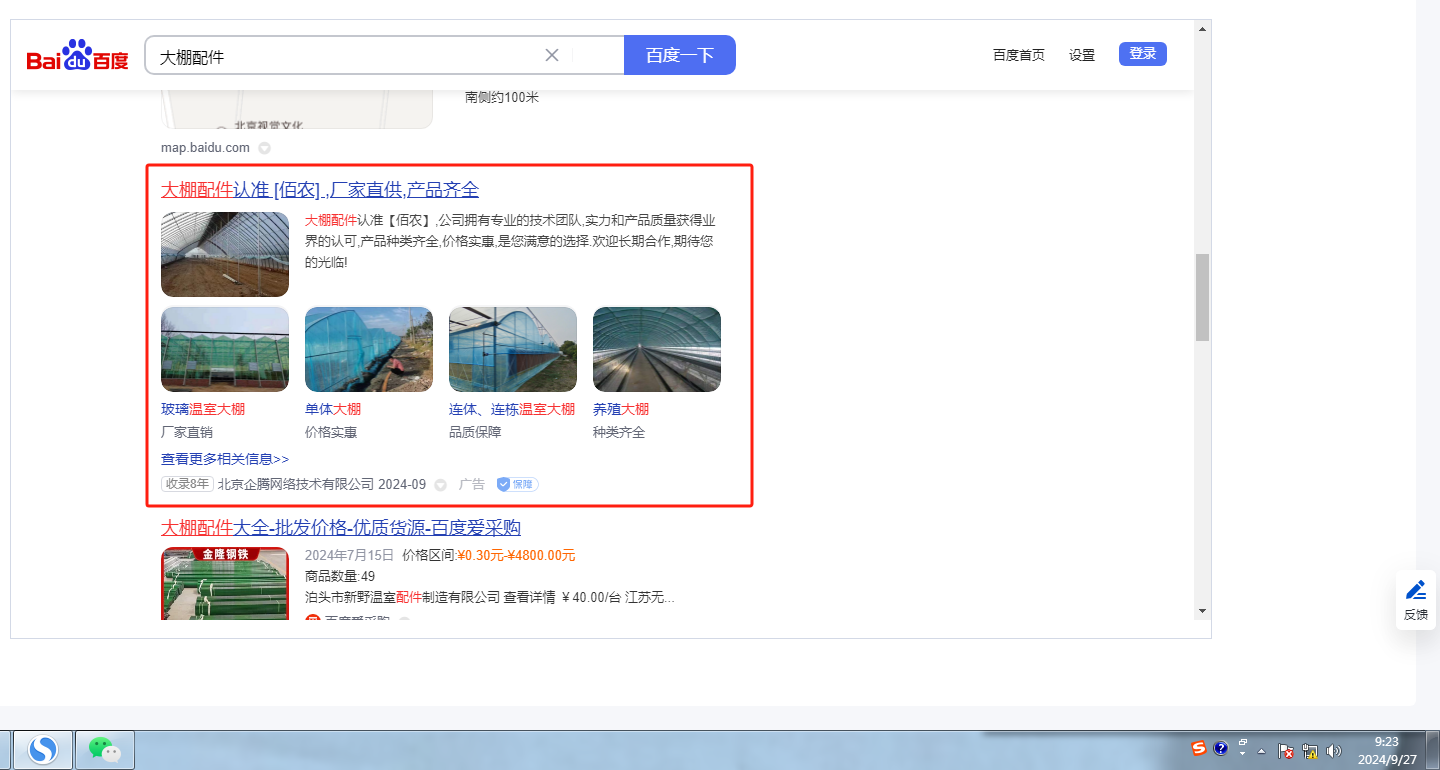The width and height of the screenshot is (1440, 770).
Task: Open the 玻璃温室大棚 thumbnail image
Action: coord(225,349)
